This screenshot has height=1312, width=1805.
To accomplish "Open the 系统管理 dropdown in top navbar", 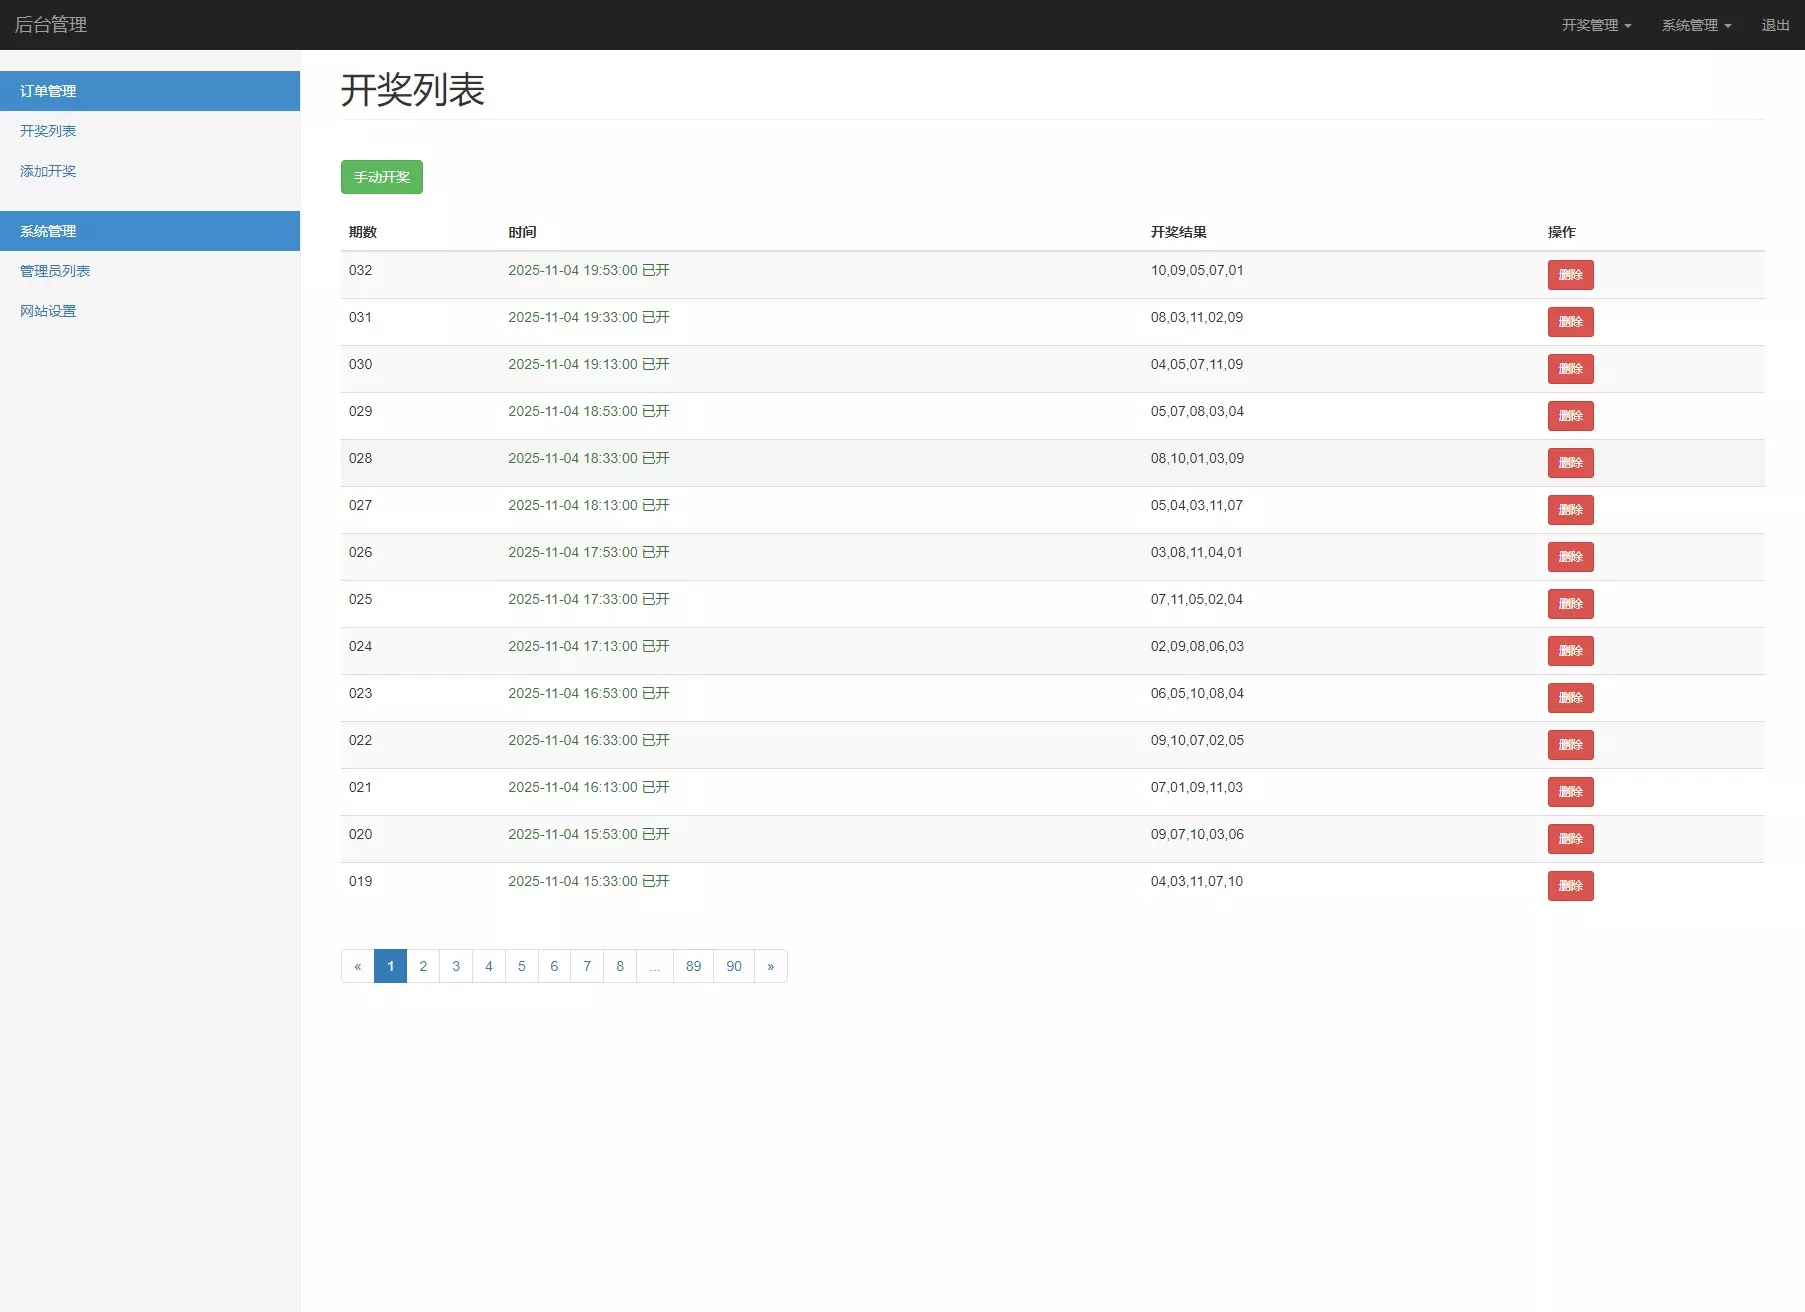I will click(1694, 24).
